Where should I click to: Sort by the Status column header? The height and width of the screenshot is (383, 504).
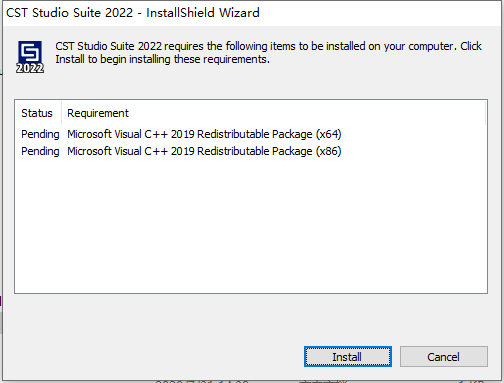click(37, 113)
